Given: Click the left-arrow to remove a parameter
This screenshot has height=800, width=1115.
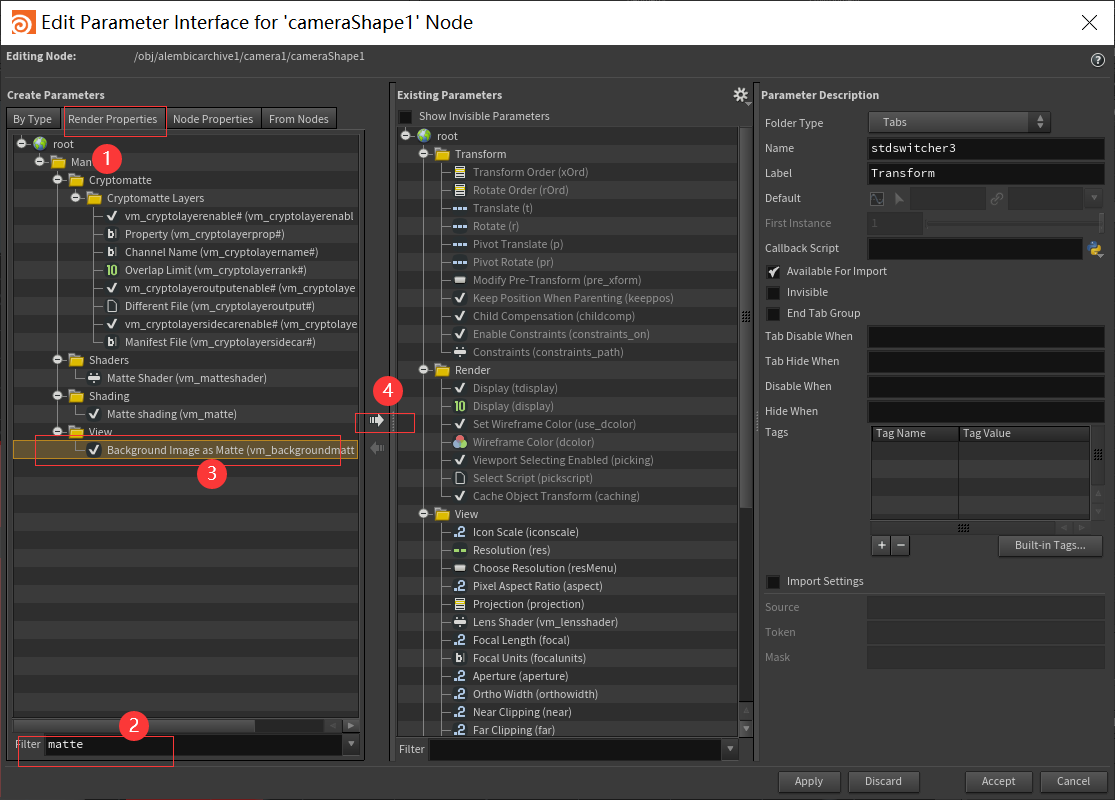Looking at the screenshot, I should coord(378,448).
